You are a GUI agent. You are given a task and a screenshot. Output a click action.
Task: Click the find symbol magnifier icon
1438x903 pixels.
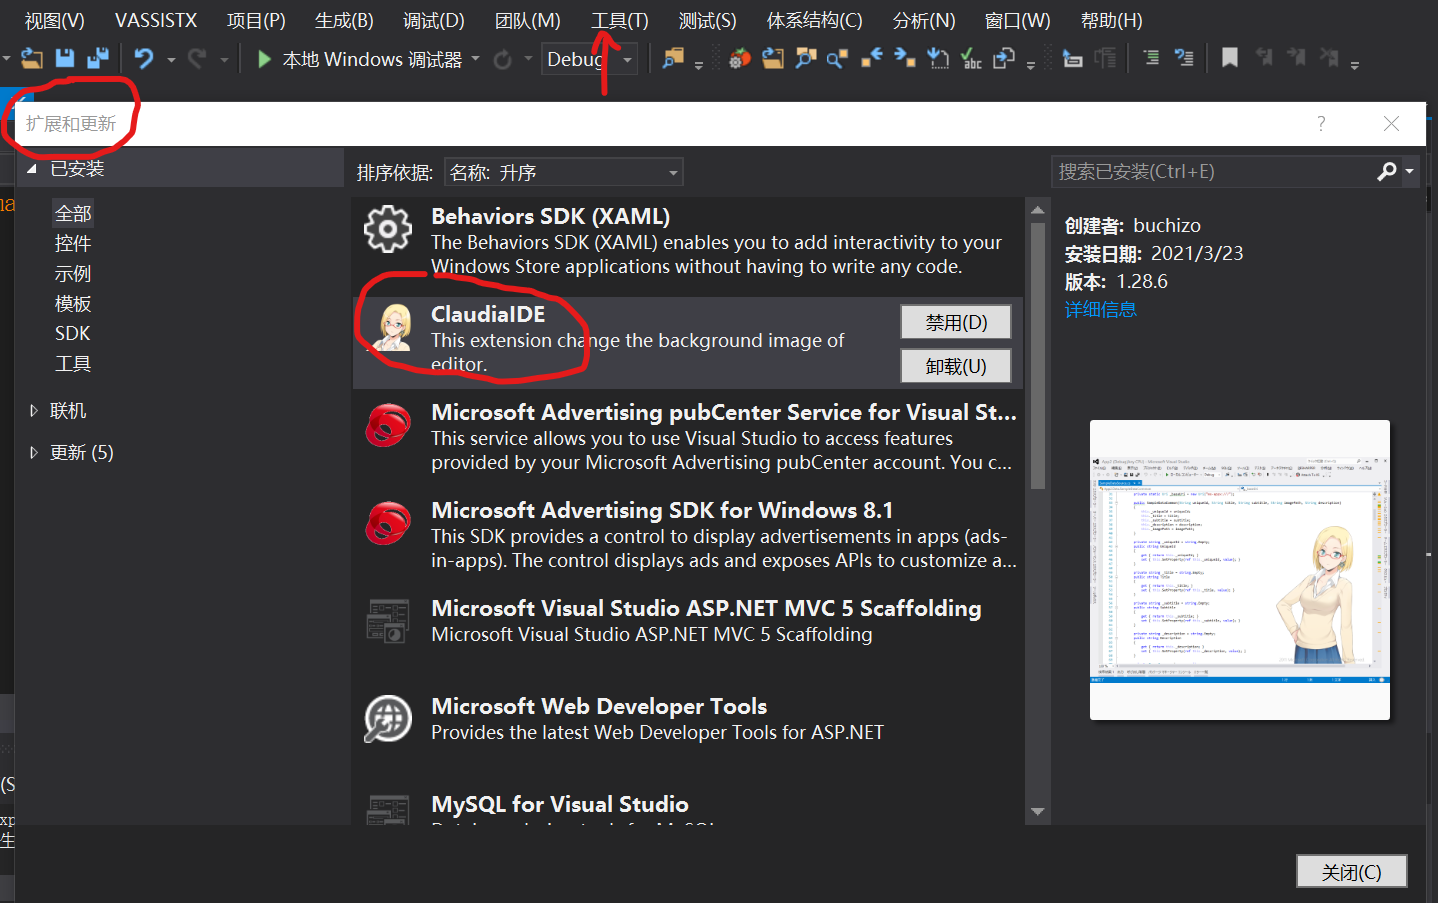(805, 59)
